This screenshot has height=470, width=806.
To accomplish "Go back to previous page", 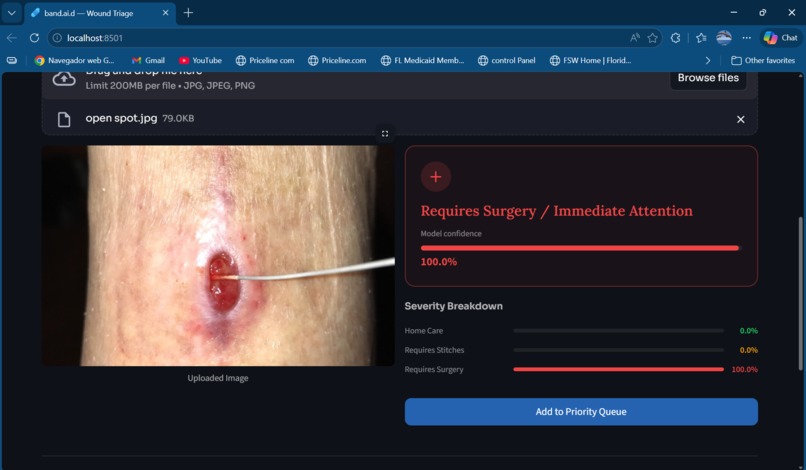I will coord(12,38).
